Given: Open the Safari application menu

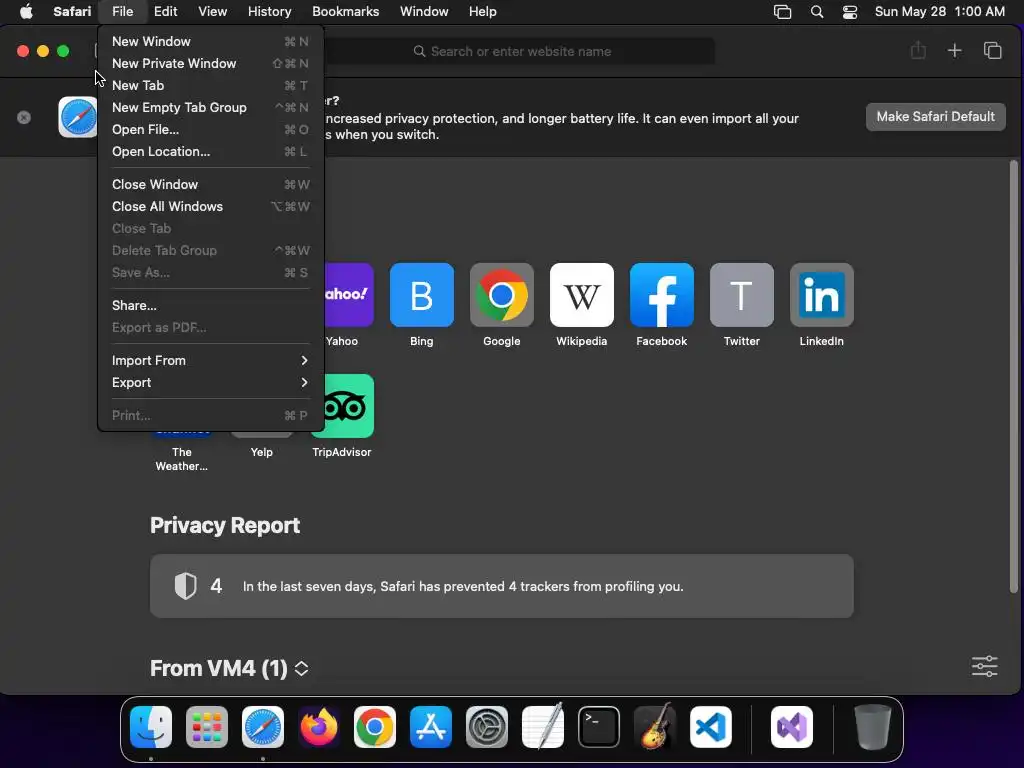Looking at the screenshot, I should click(x=72, y=12).
